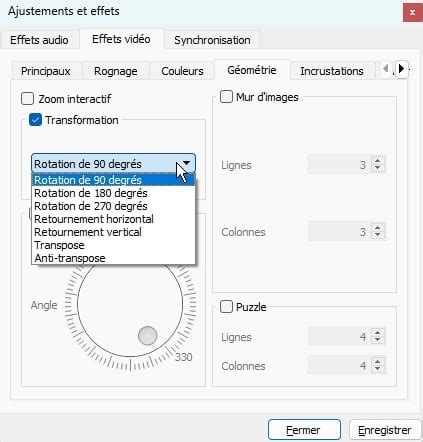The image size is (423, 442).
Task: Click Puzzle Lignes value field
Action: [x=338, y=336]
